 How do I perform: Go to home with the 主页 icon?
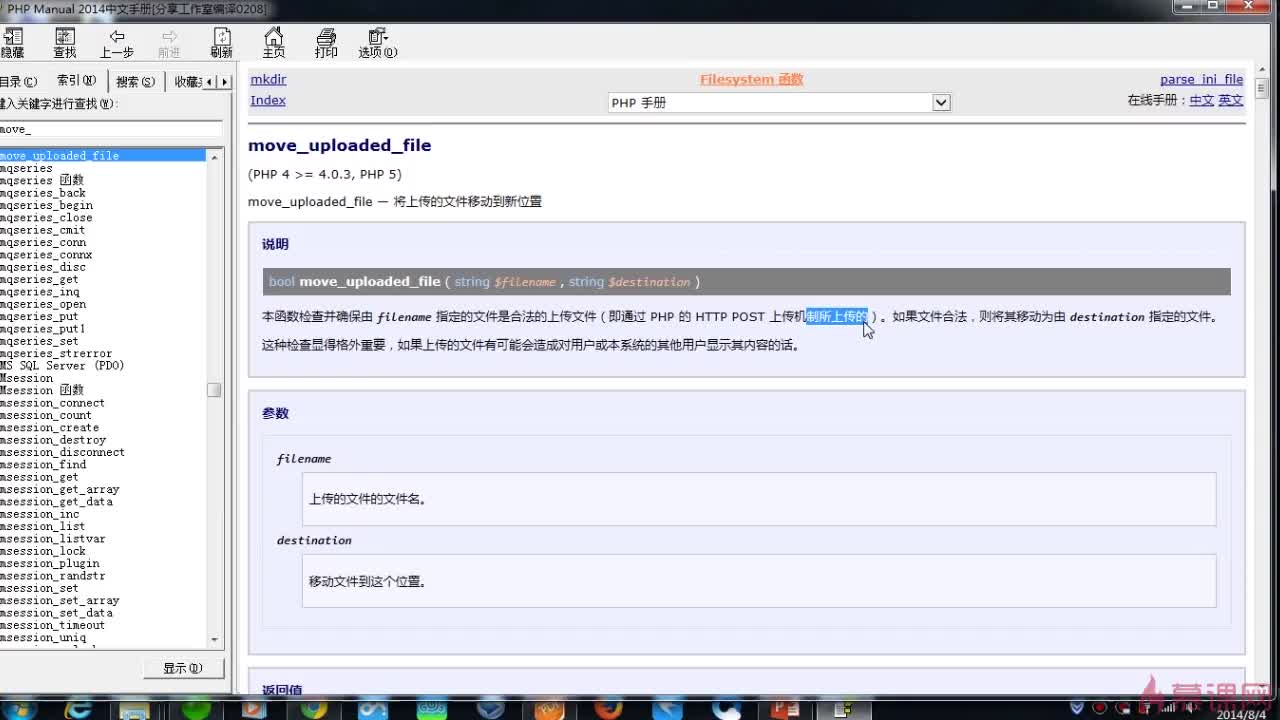point(274,43)
